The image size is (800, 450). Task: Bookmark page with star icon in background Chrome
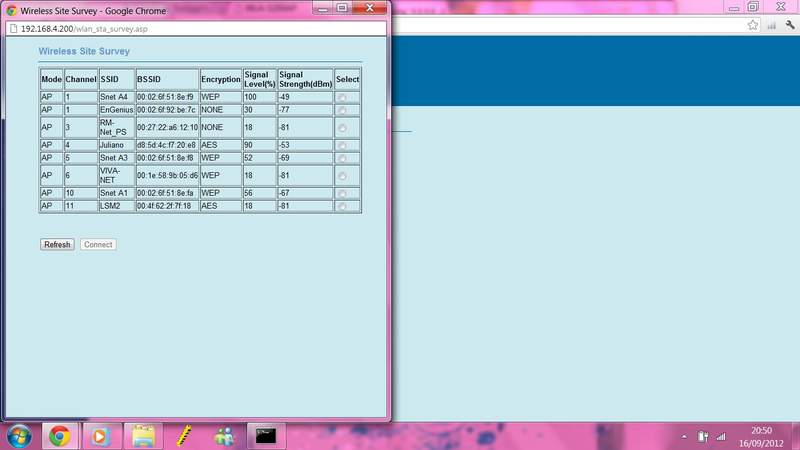pyautogui.click(x=753, y=25)
